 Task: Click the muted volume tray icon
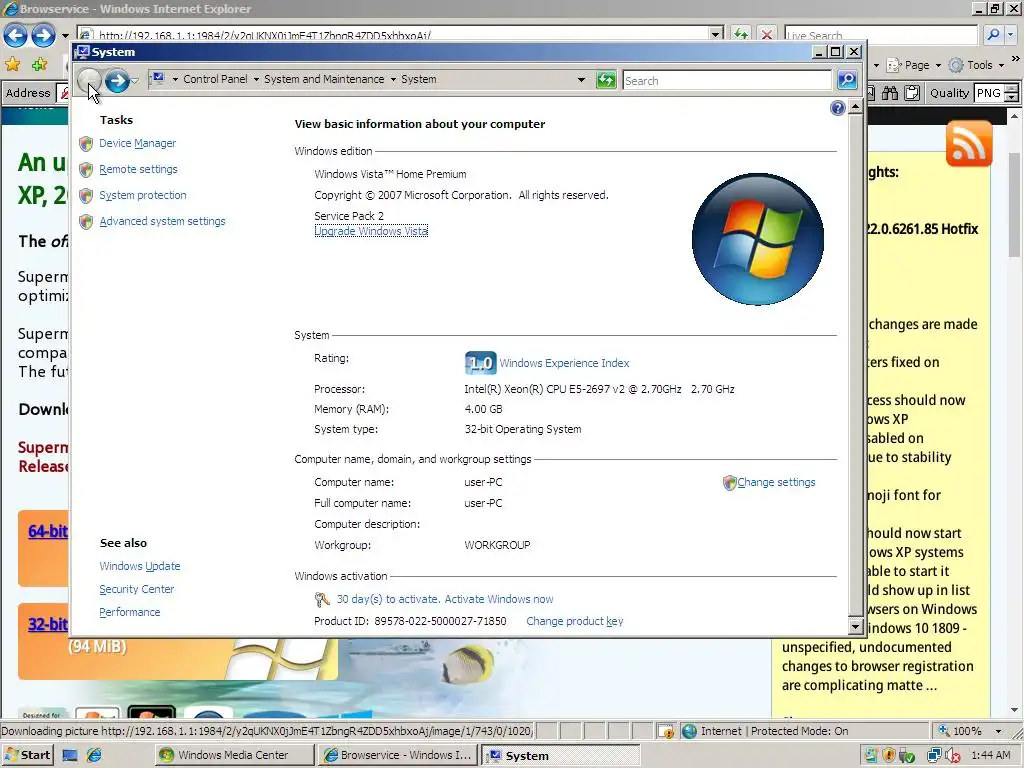[x=953, y=756]
